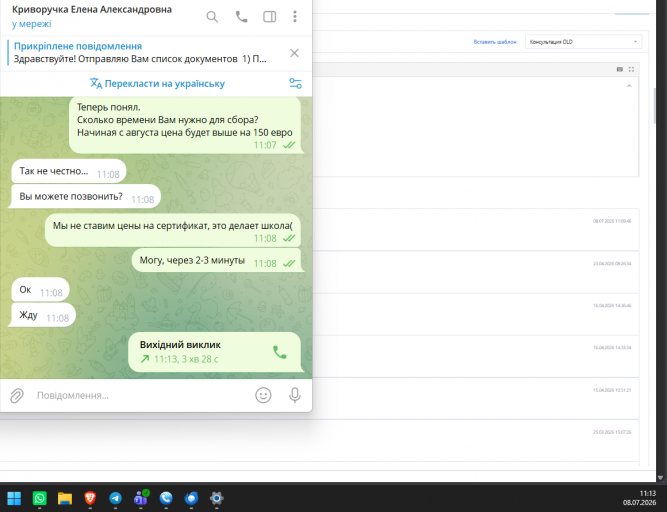Screen dimensions: 667x512
Task: Click background entry dated '08.07.2026 11:09:46'
Action: (476, 230)
